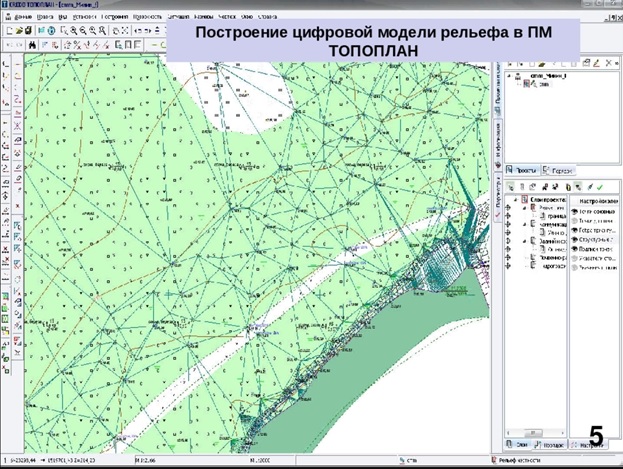This screenshot has height=469, width=623.
Task: Toggle the dimmed eye for Указатели row
Action: point(574,258)
